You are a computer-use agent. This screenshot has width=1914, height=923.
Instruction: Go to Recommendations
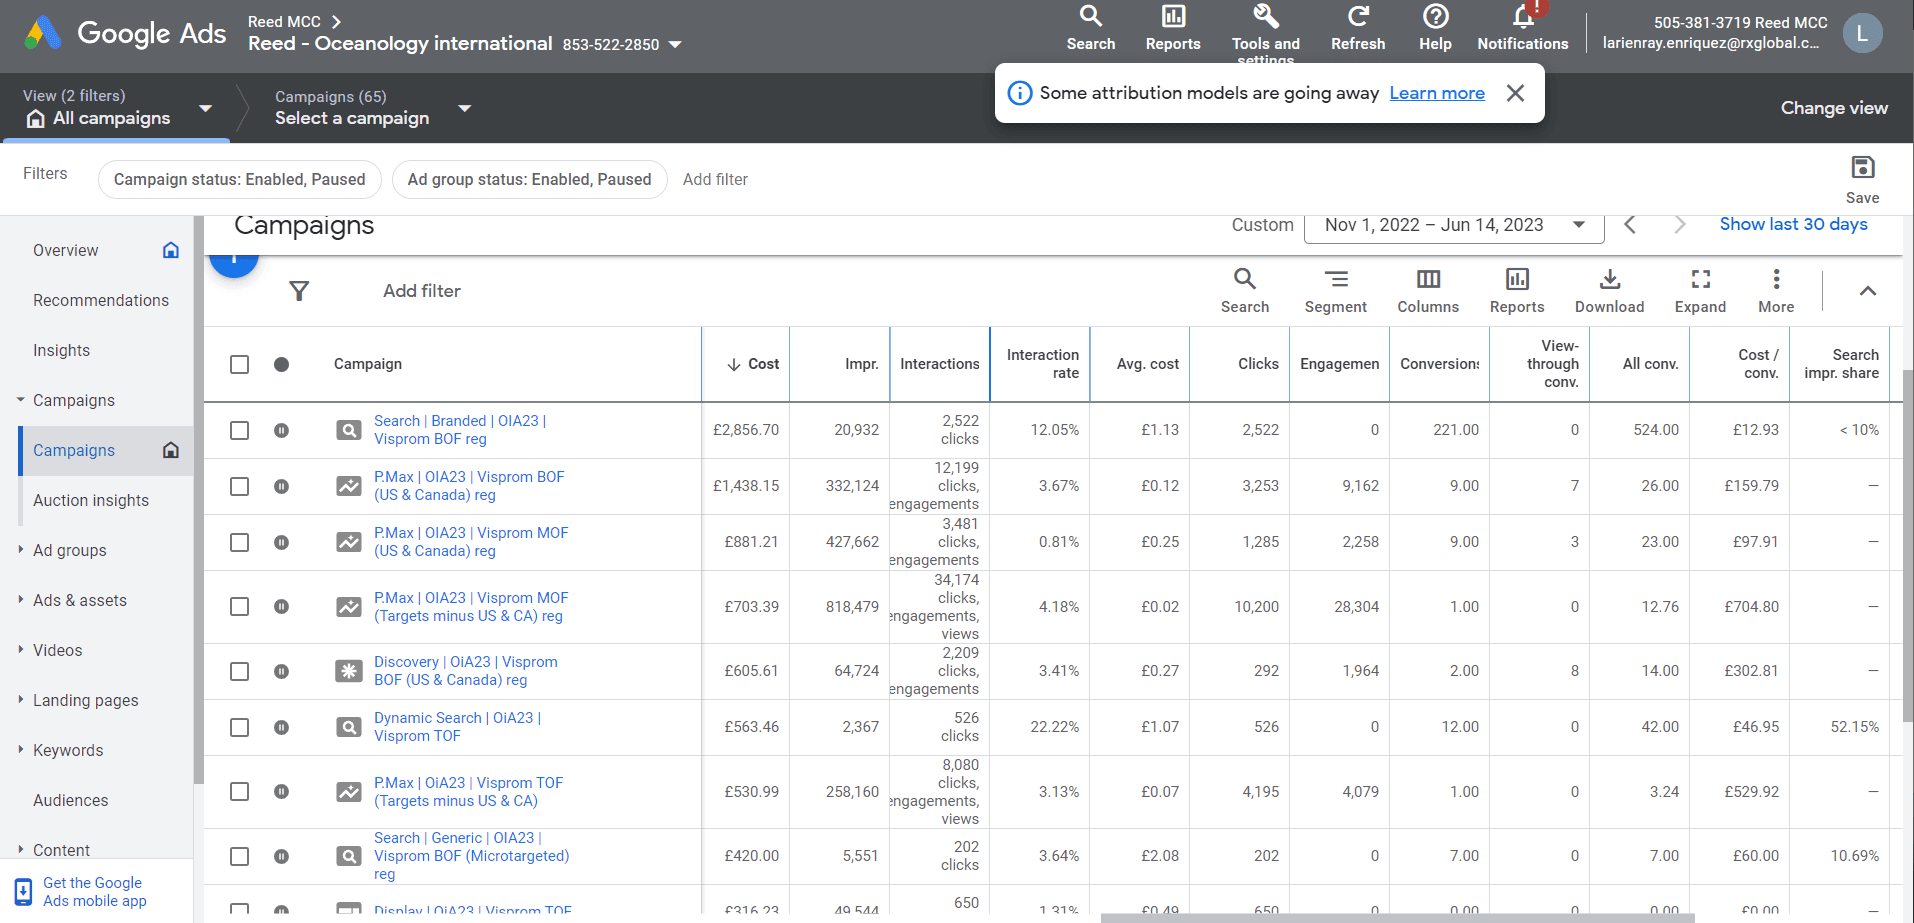[x=101, y=300]
